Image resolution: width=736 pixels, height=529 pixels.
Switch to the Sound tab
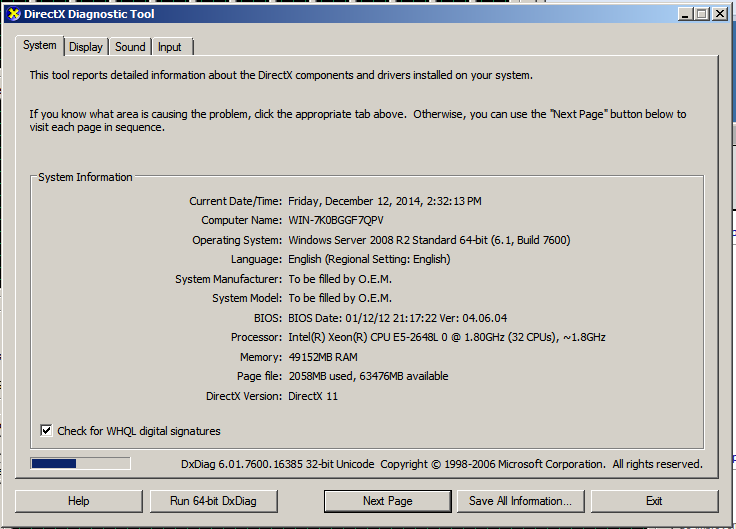point(130,47)
